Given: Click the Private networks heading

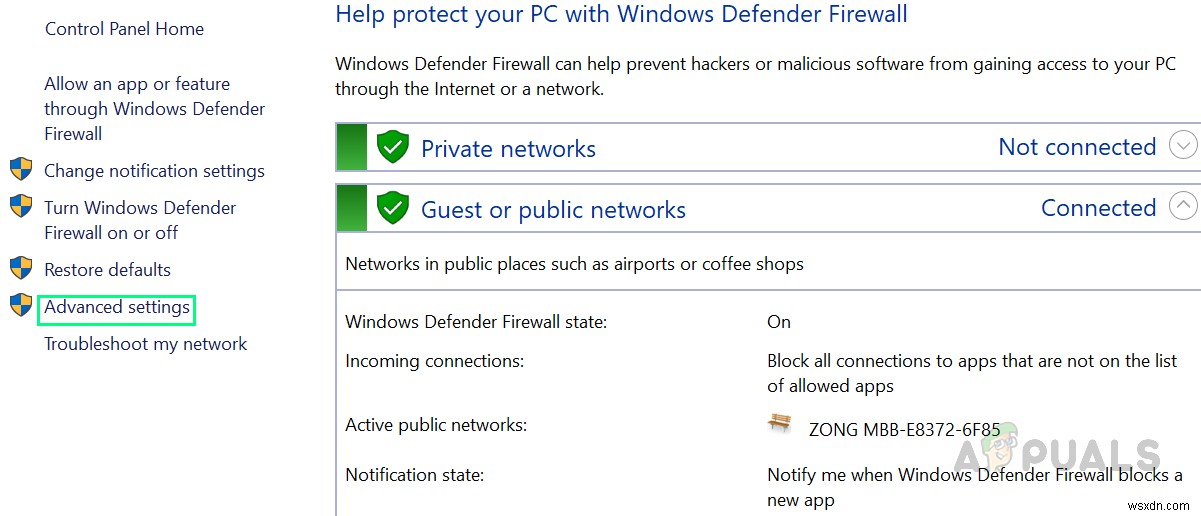Looking at the screenshot, I should pos(508,149).
